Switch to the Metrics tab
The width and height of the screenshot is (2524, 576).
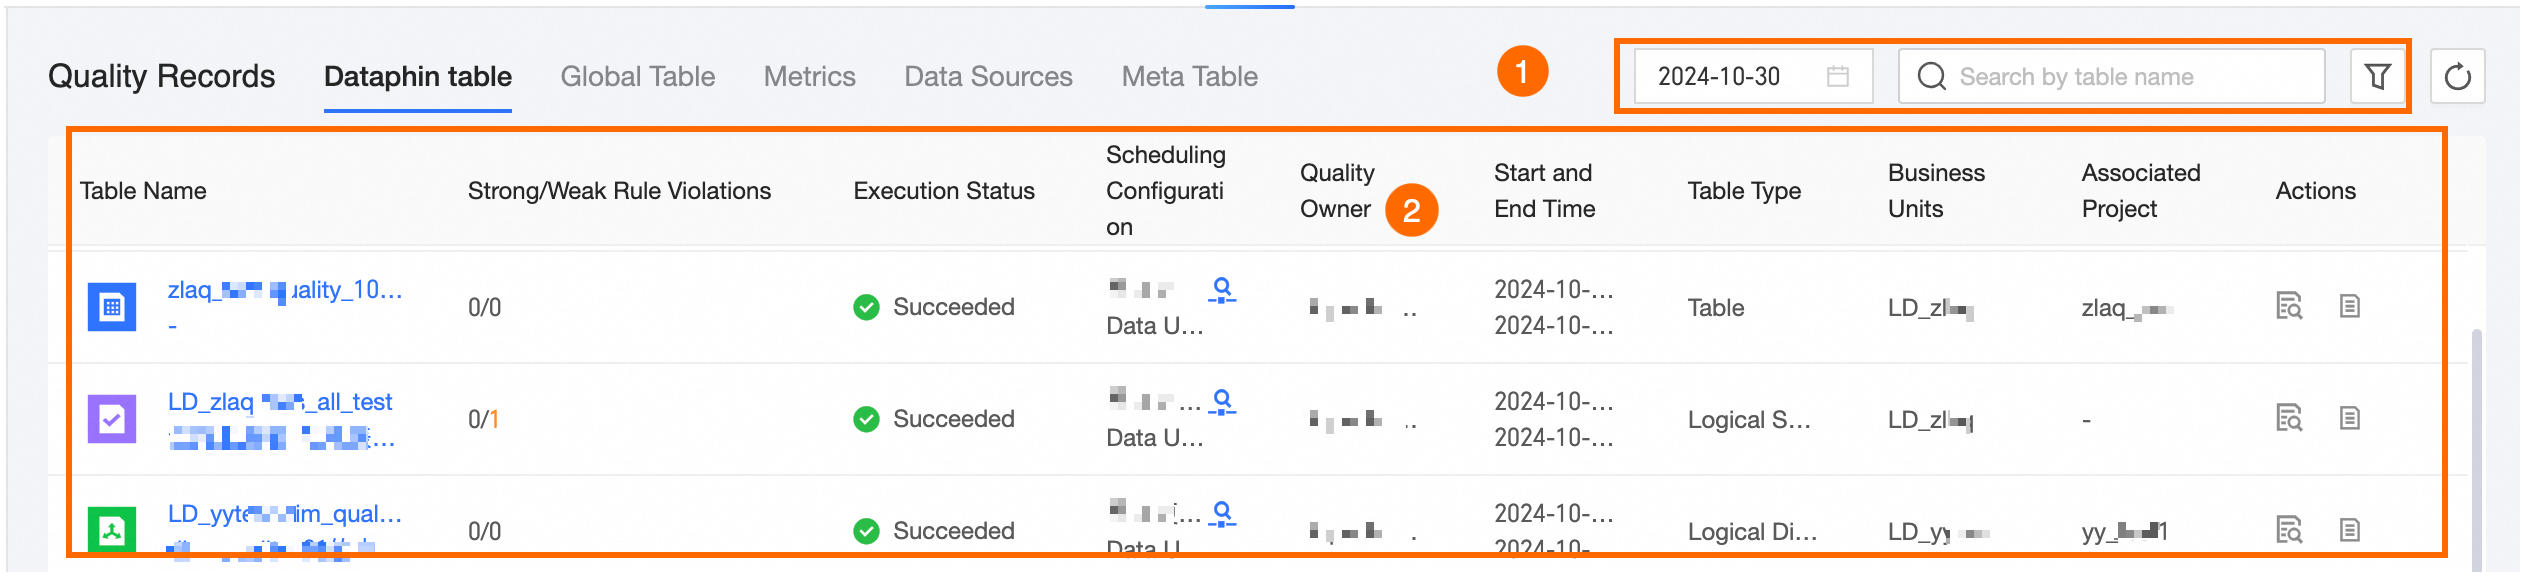click(x=810, y=76)
